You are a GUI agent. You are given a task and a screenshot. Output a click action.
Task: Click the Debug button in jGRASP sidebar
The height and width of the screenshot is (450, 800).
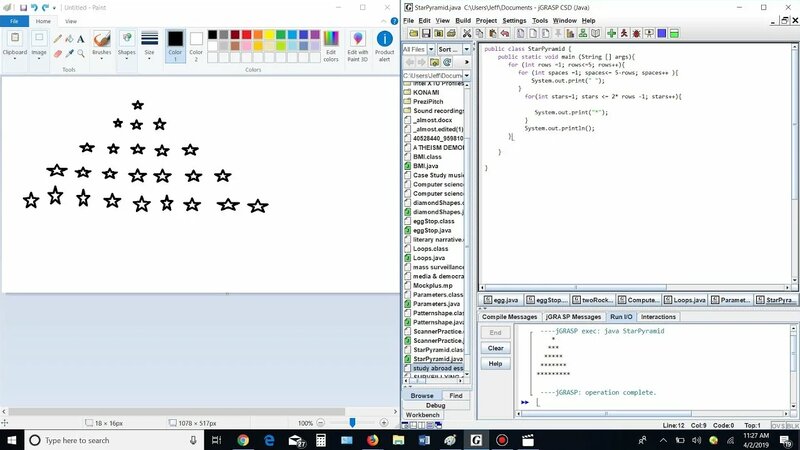pos(436,405)
